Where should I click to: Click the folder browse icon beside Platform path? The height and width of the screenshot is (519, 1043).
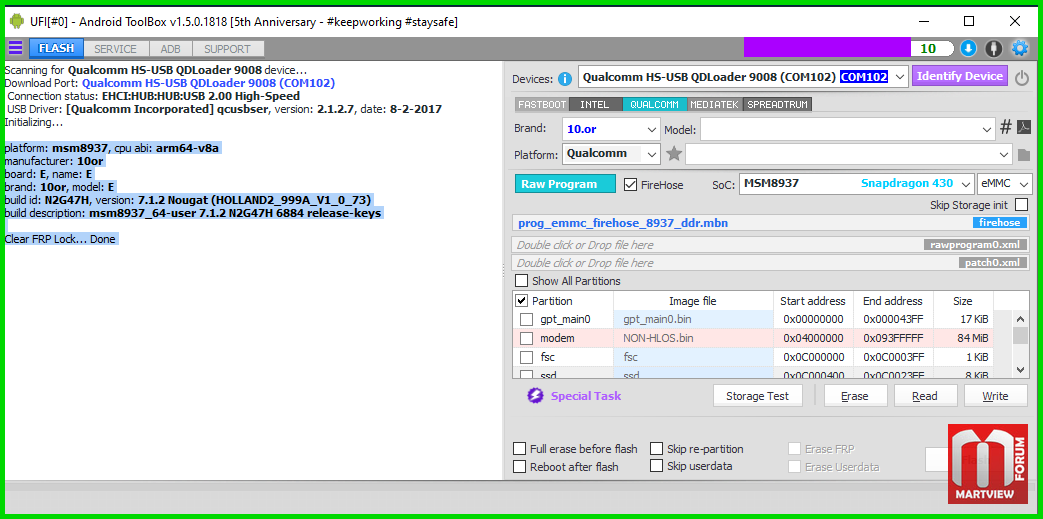(1024, 155)
